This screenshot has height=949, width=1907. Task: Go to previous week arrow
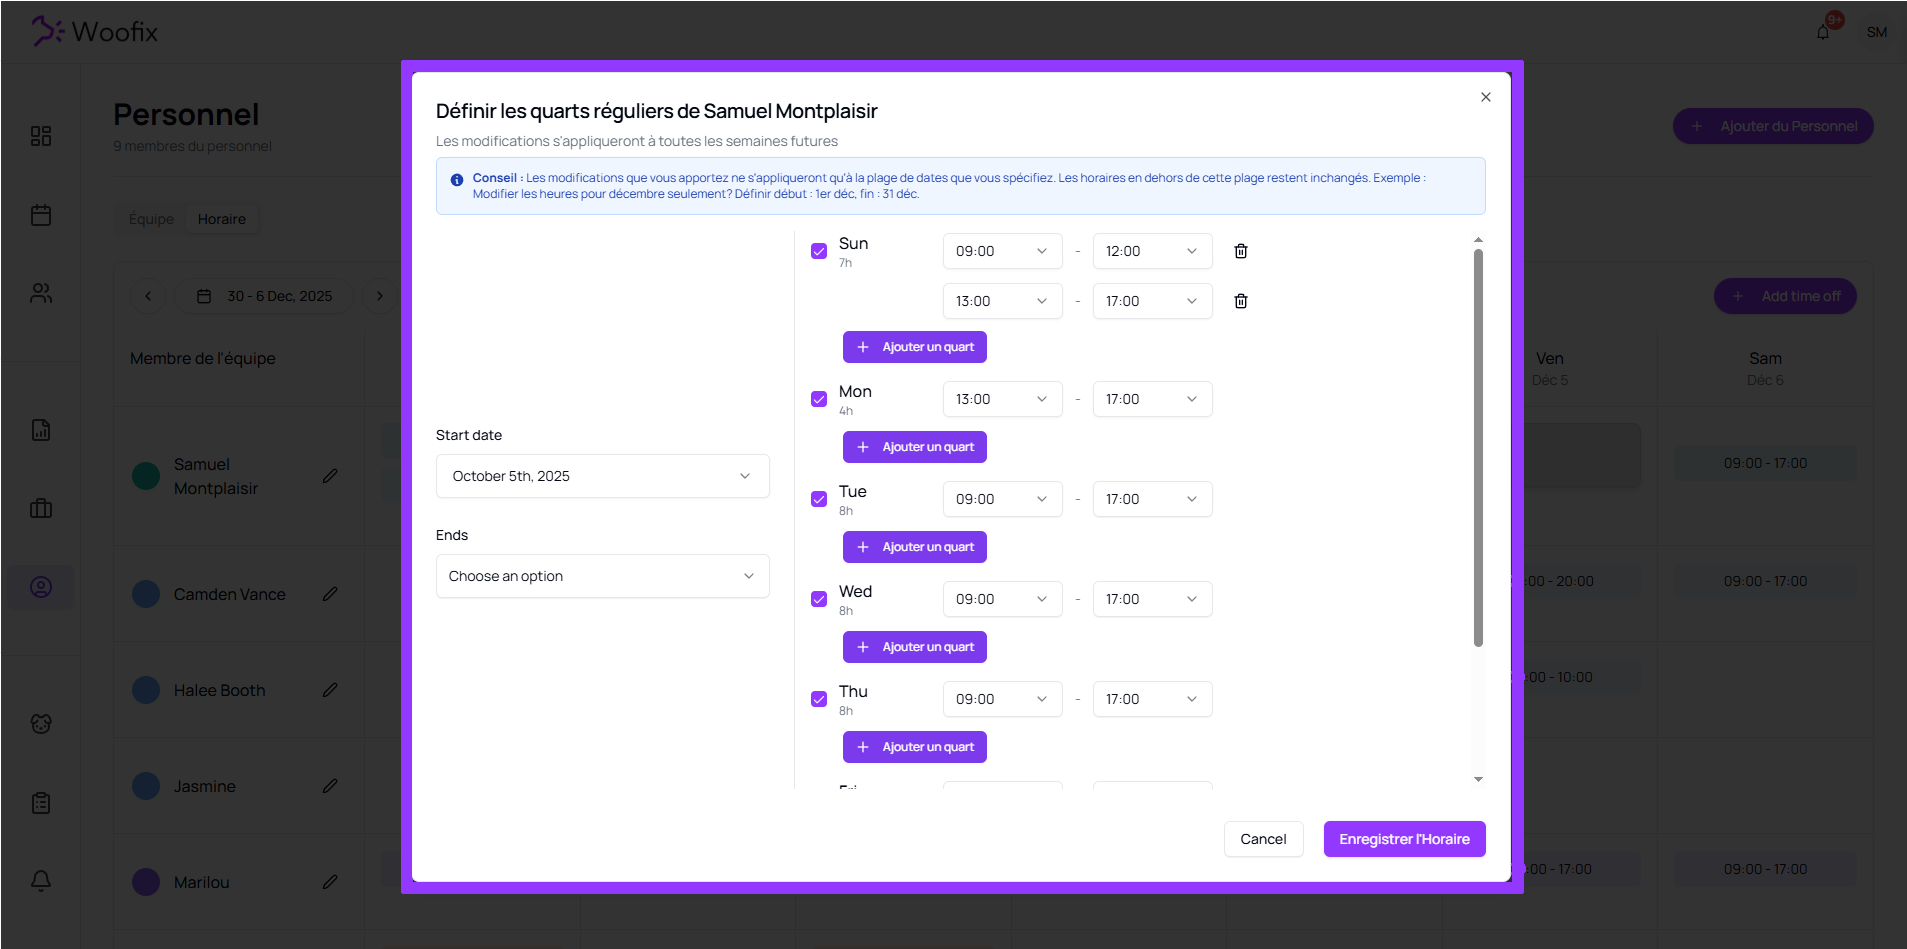[148, 296]
